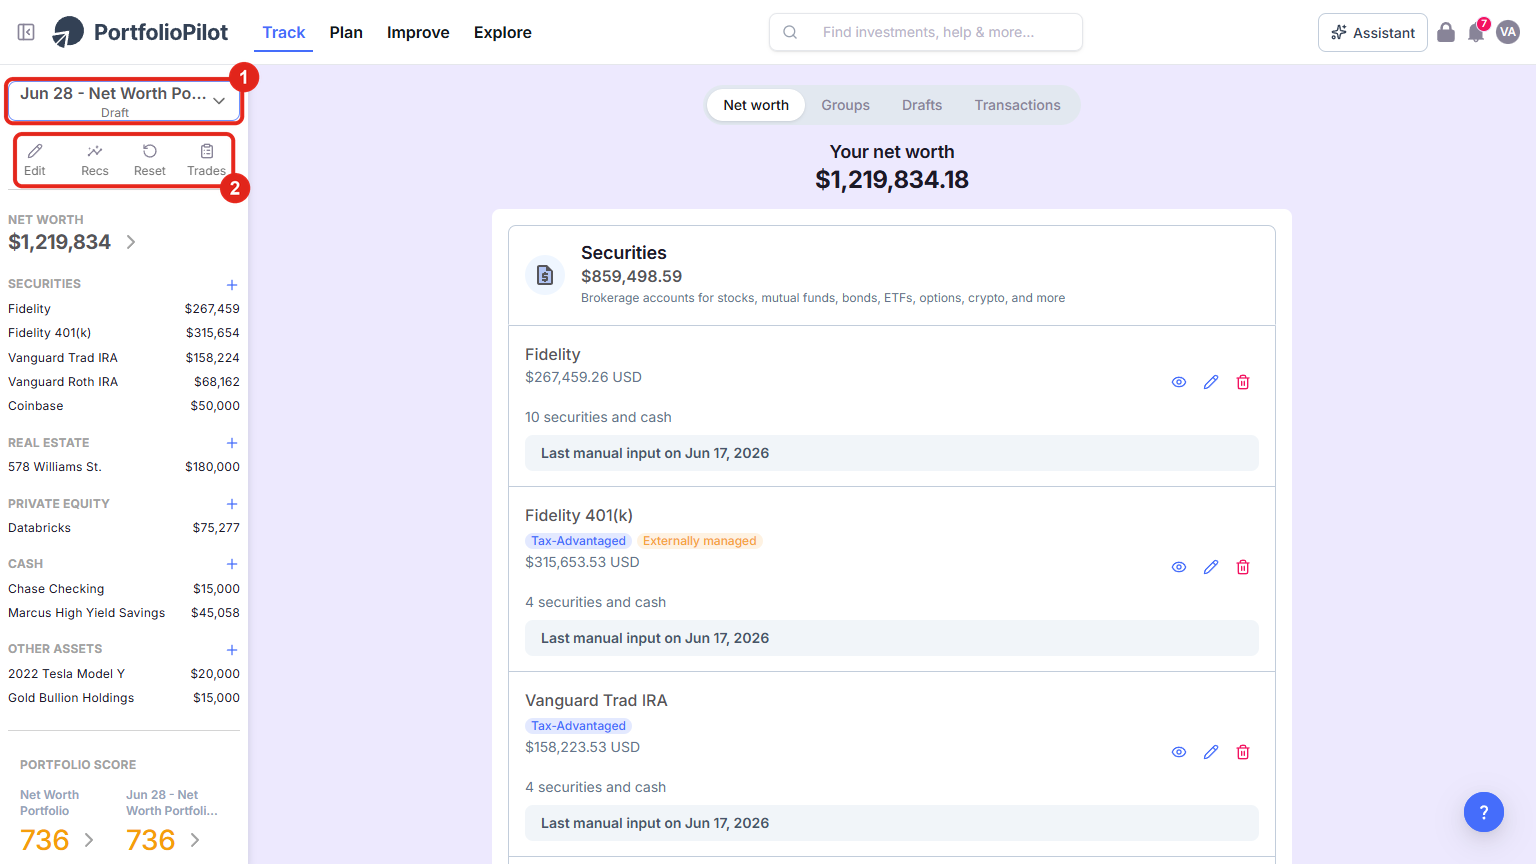Click Fidelity 401(k) Tax-Advantaged tag
The width and height of the screenshot is (1536, 864).
[578, 541]
